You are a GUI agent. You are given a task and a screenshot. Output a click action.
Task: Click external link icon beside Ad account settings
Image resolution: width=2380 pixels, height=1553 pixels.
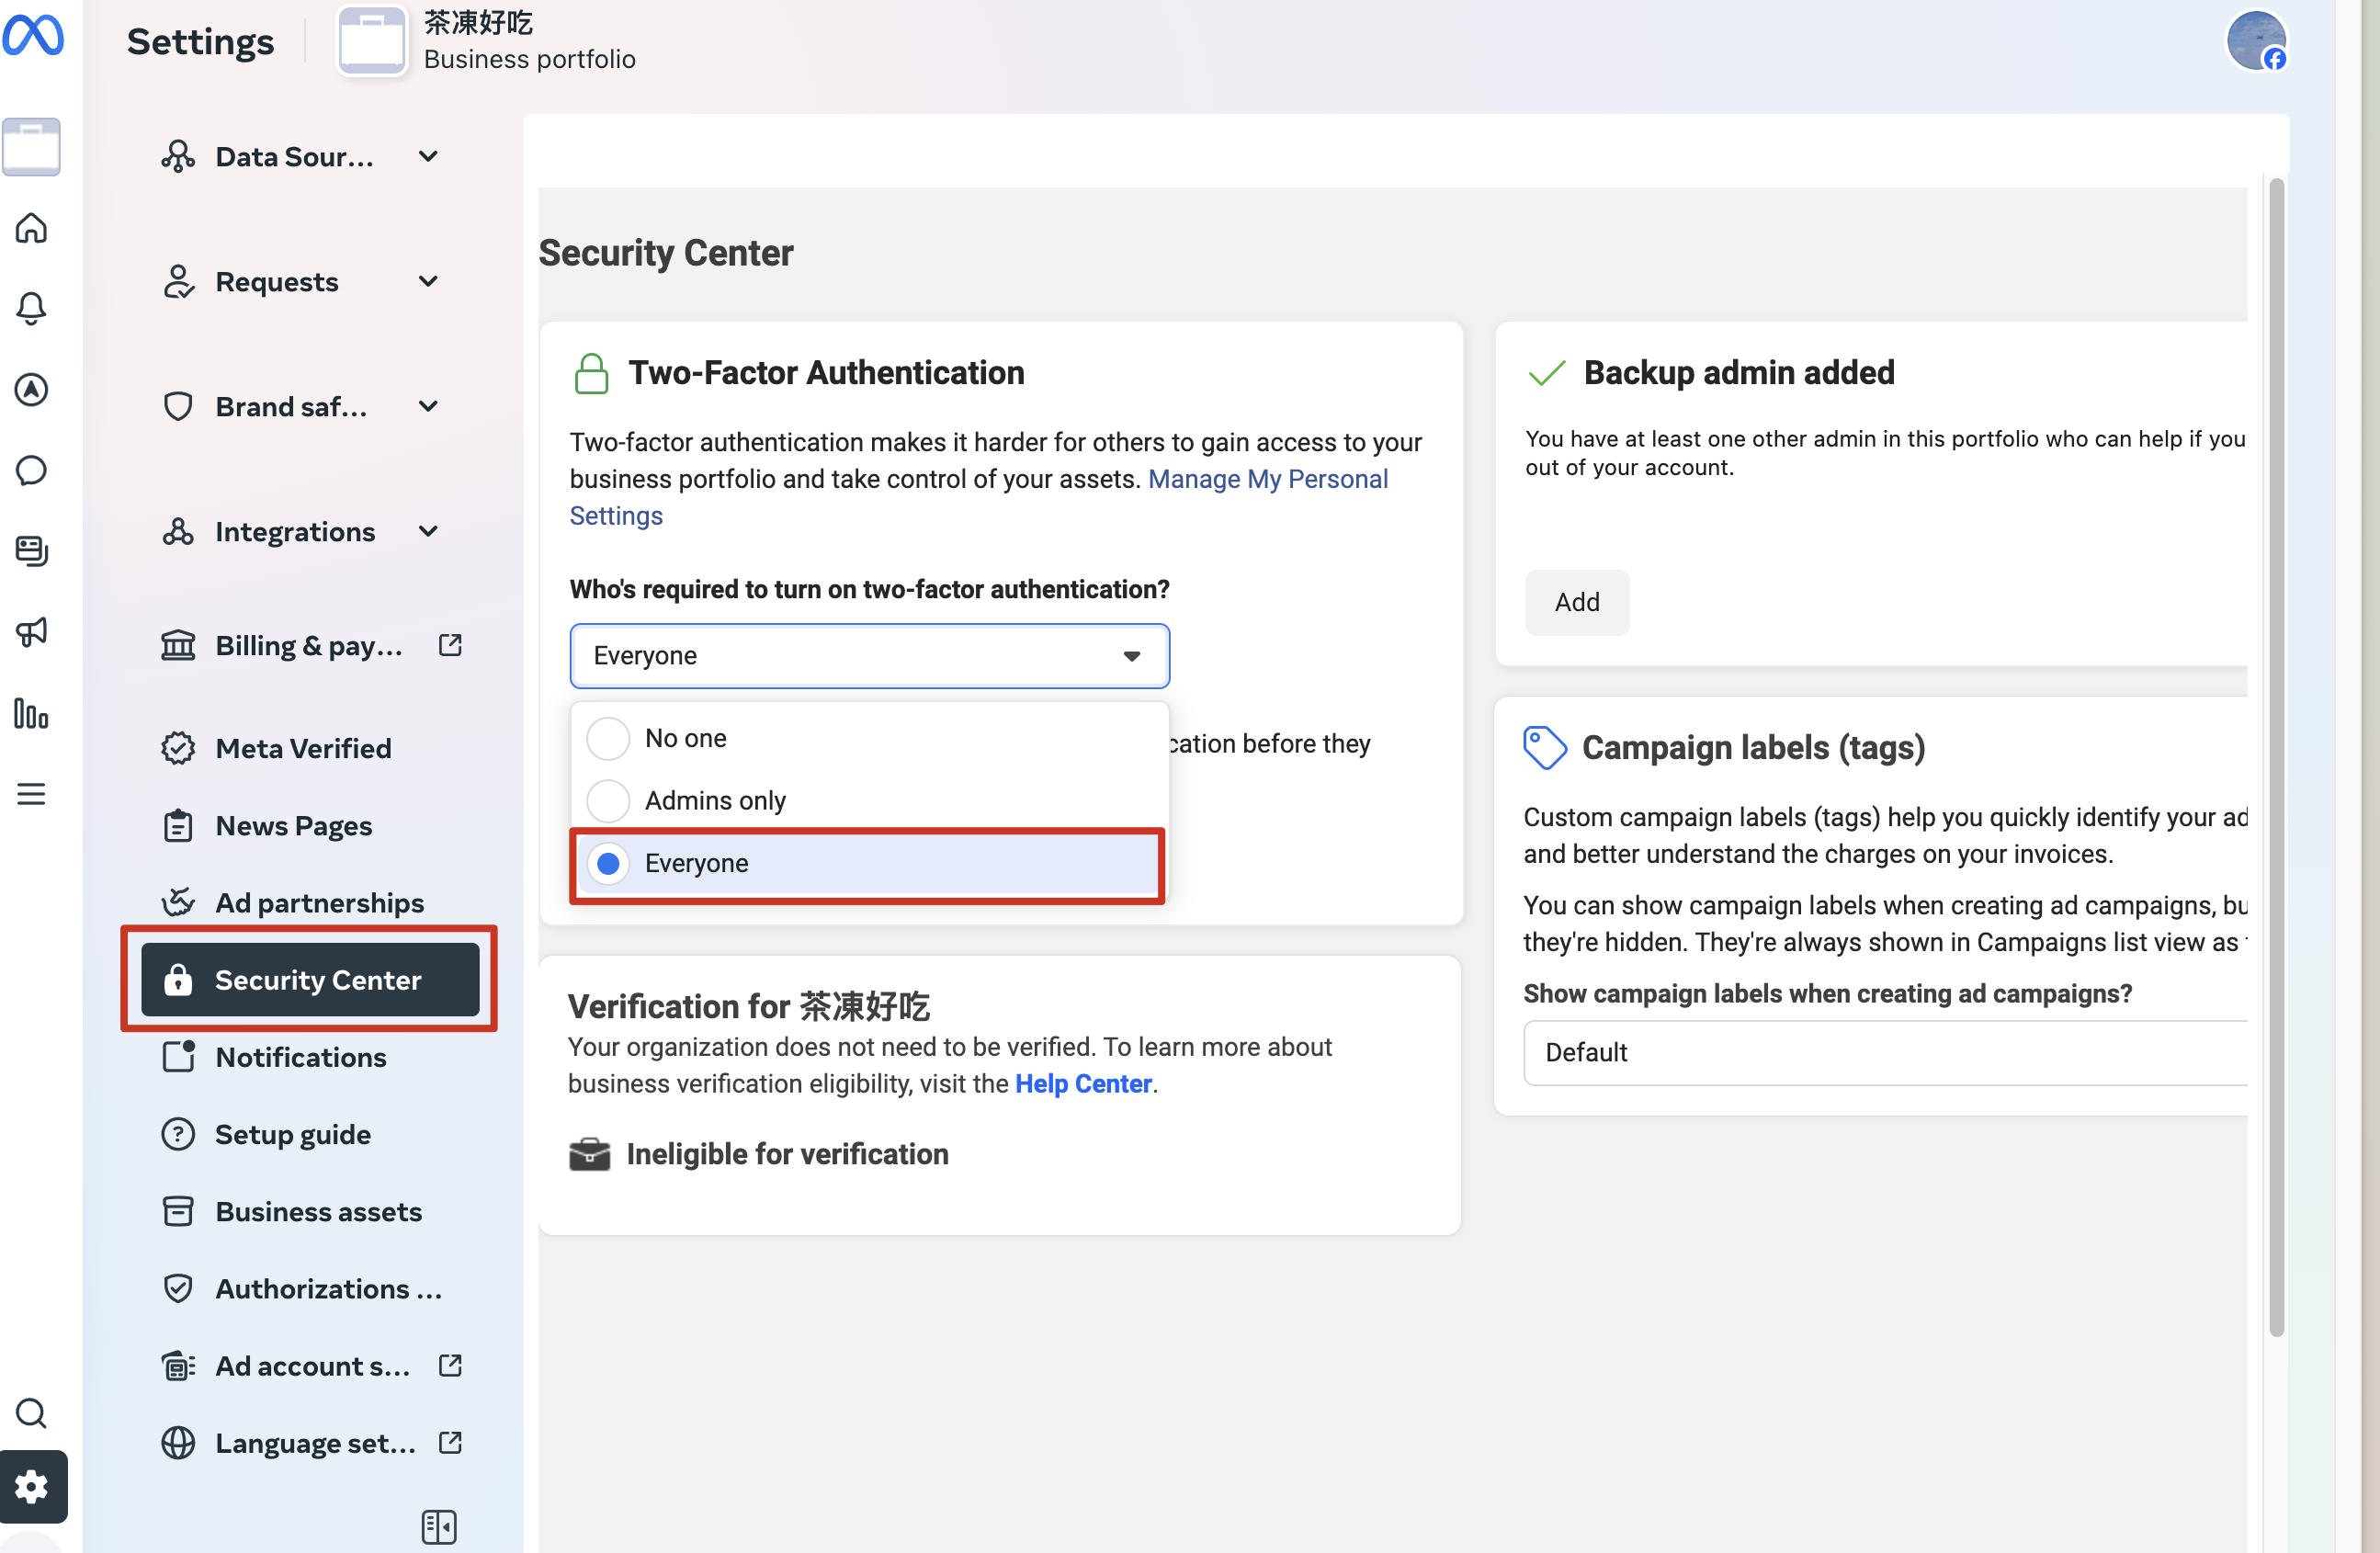click(x=450, y=1365)
